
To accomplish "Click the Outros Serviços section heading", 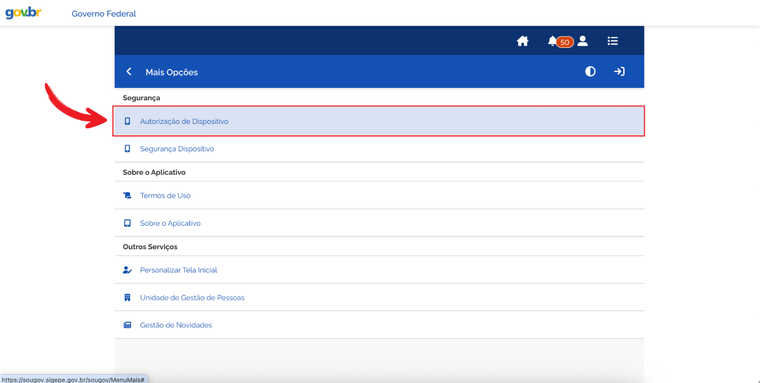I will (x=150, y=247).
